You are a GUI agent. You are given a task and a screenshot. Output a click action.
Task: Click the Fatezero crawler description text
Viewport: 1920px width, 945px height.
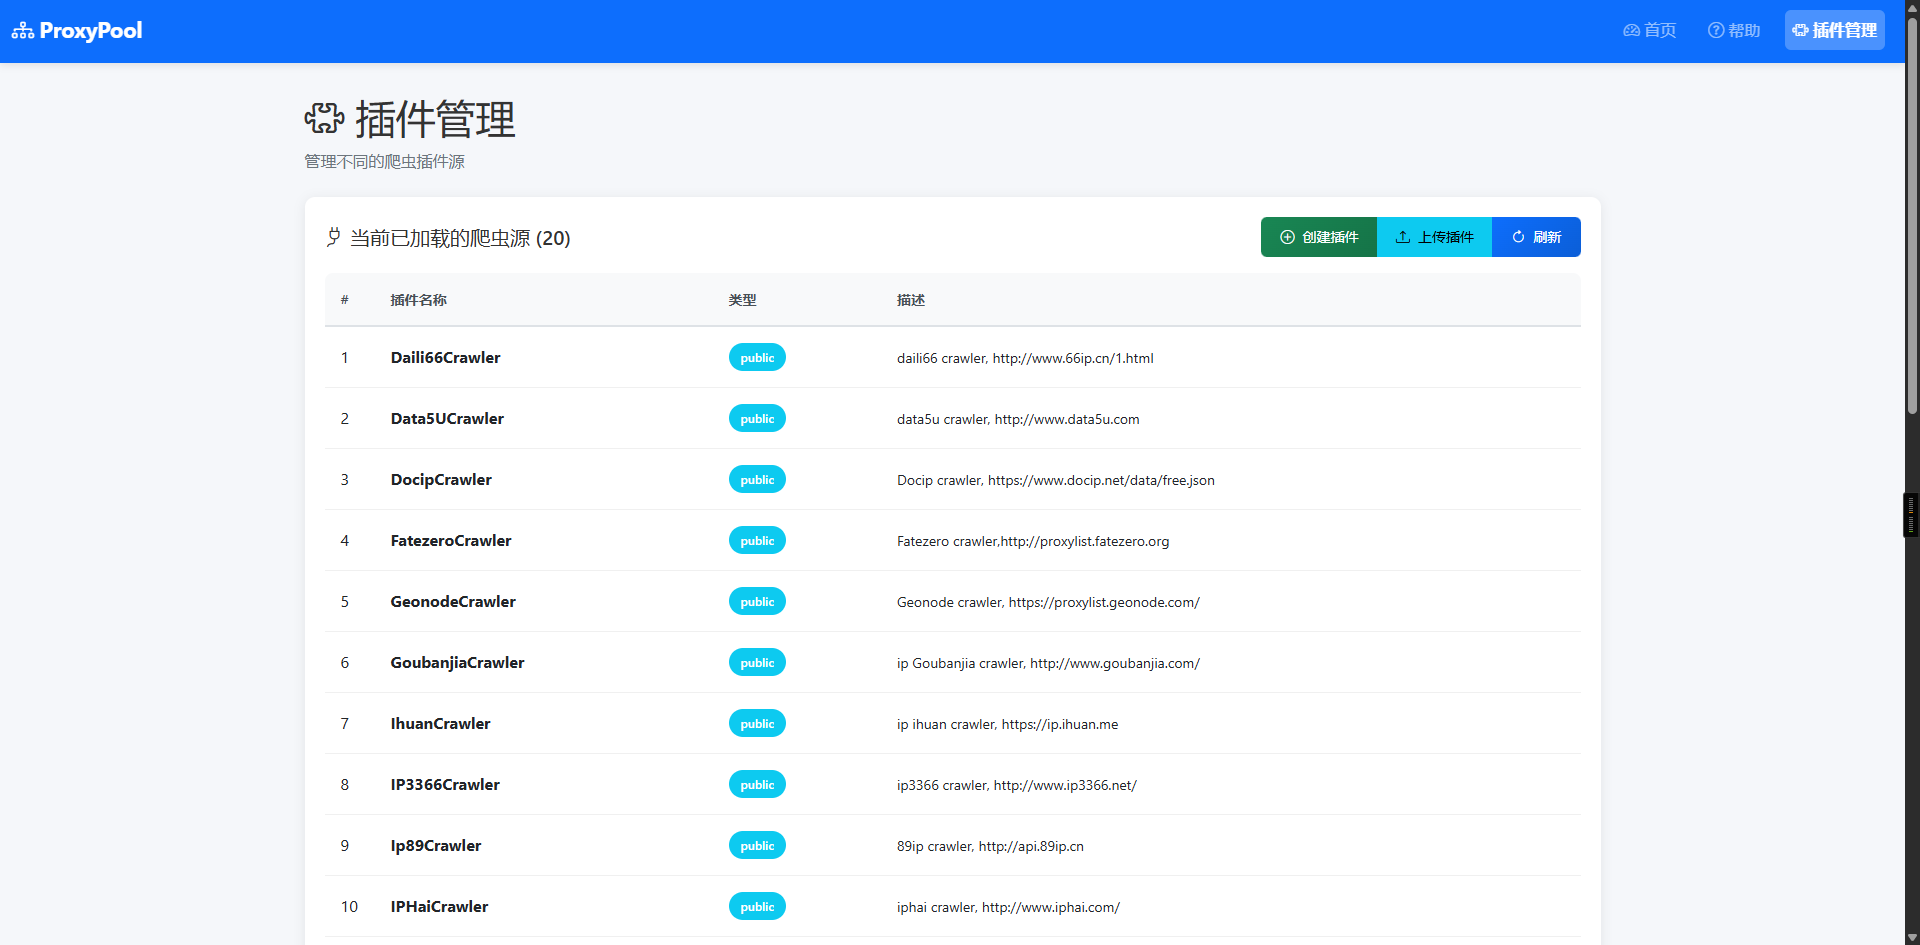coord(1033,541)
